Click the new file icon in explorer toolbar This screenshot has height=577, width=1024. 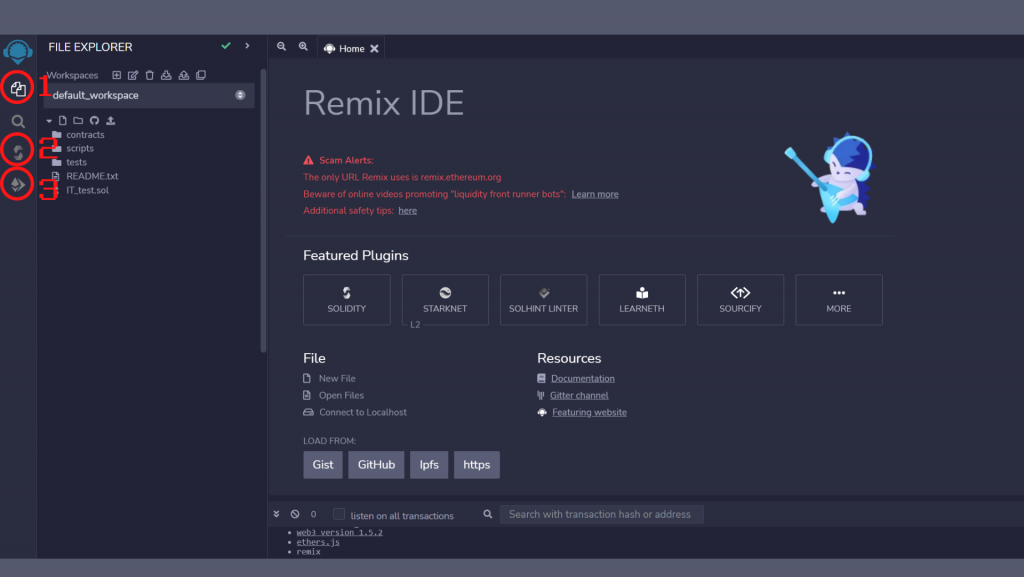click(63, 121)
